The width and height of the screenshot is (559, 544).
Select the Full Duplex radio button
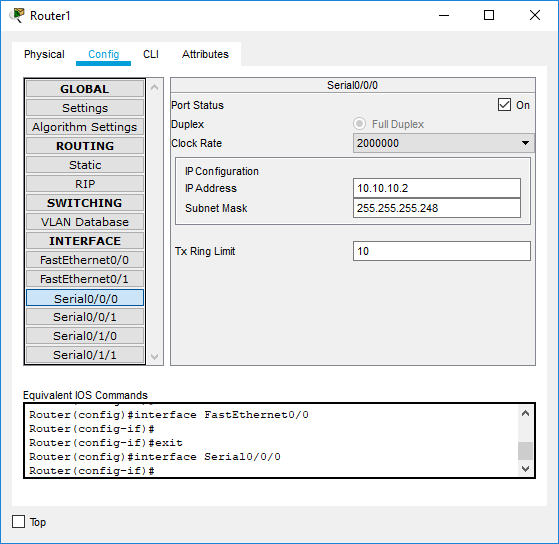point(359,124)
